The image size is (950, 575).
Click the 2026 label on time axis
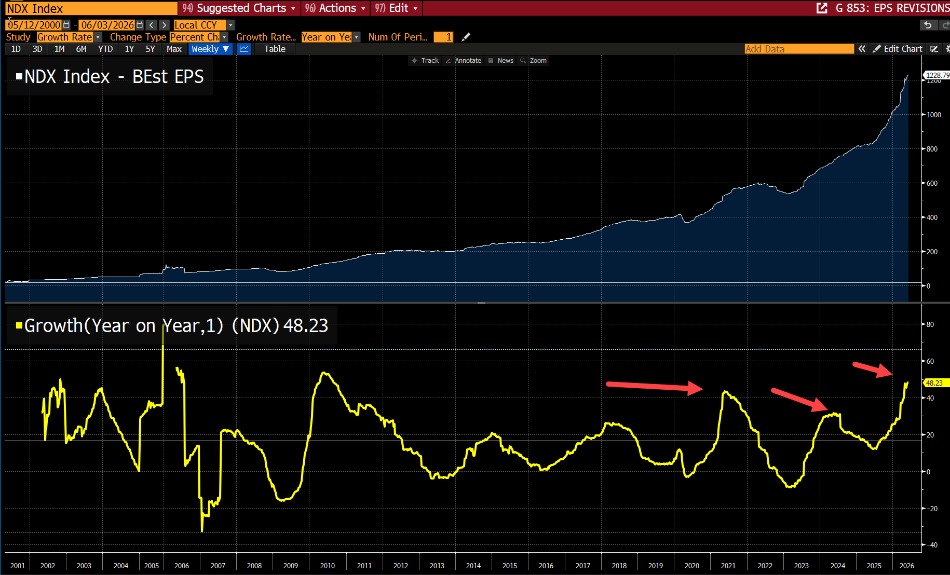906,565
